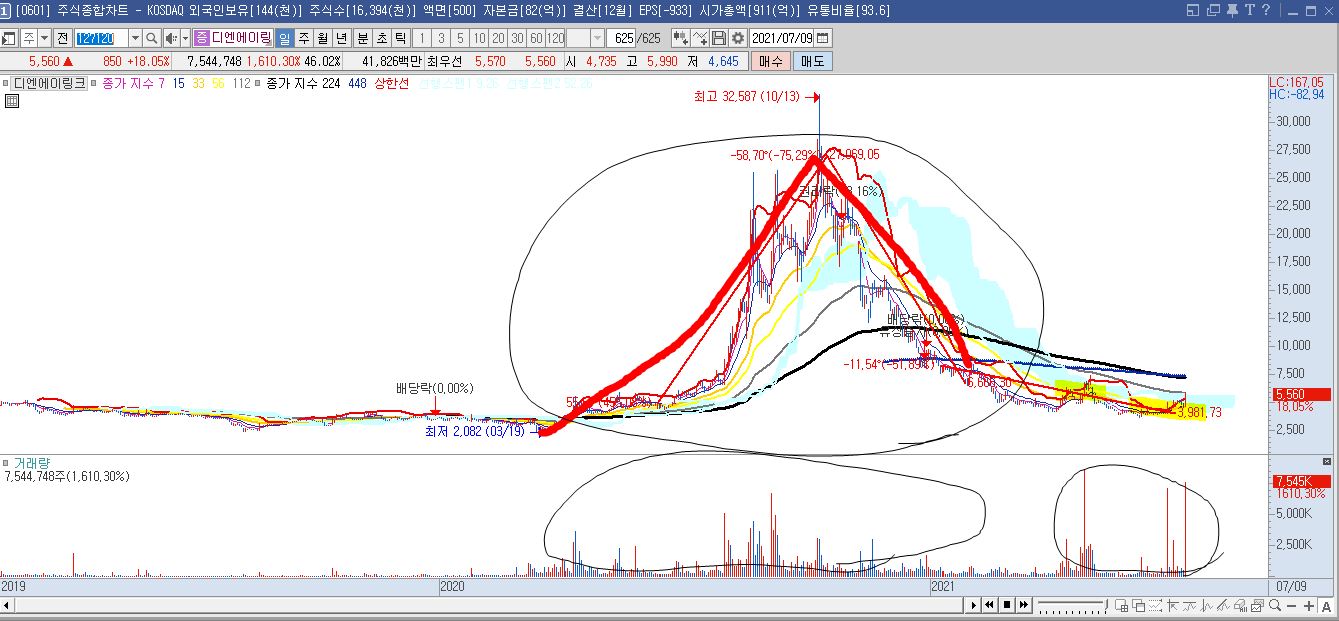The height and width of the screenshot is (621, 1339).
Task: Toggle the 증 badge before stock name
Action: click(200, 38)
